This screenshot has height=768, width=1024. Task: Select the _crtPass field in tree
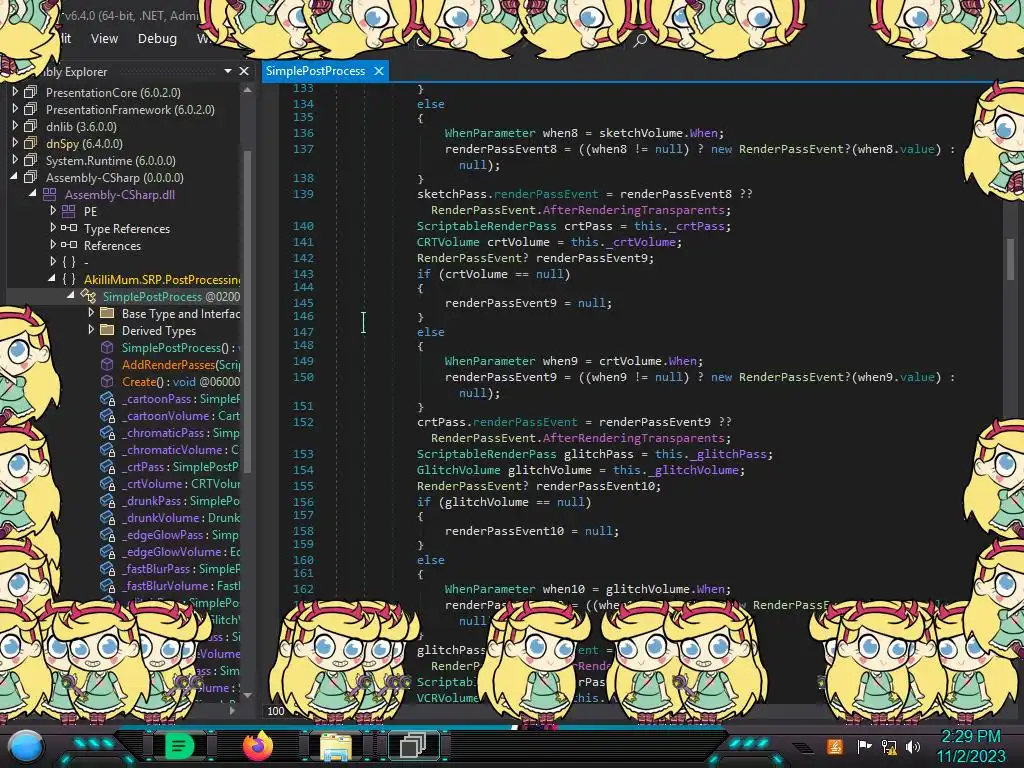coord(181,466)
